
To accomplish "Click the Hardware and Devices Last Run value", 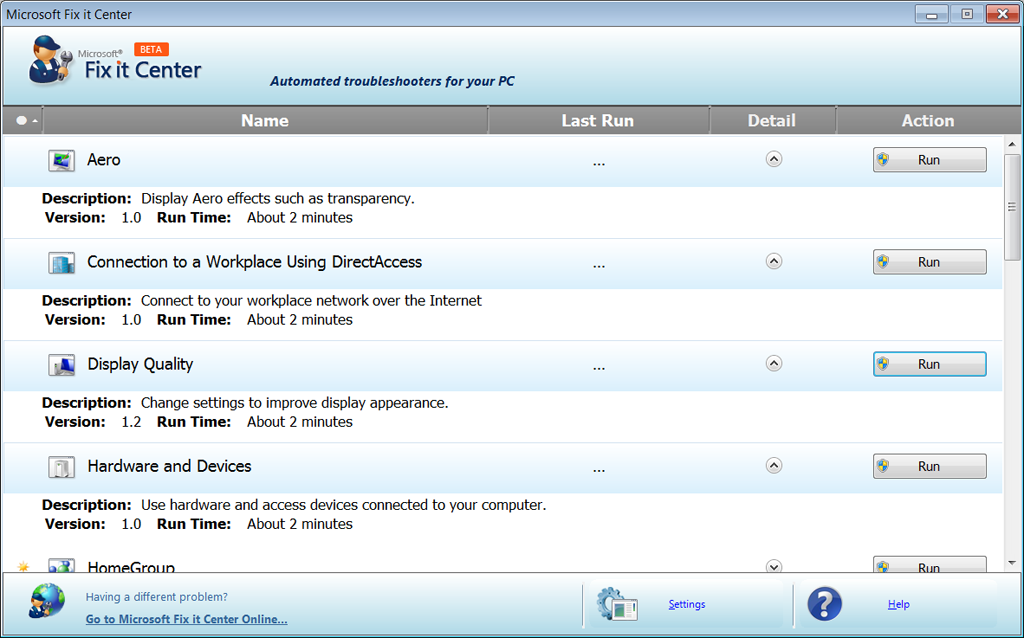I will pos(599,470).
